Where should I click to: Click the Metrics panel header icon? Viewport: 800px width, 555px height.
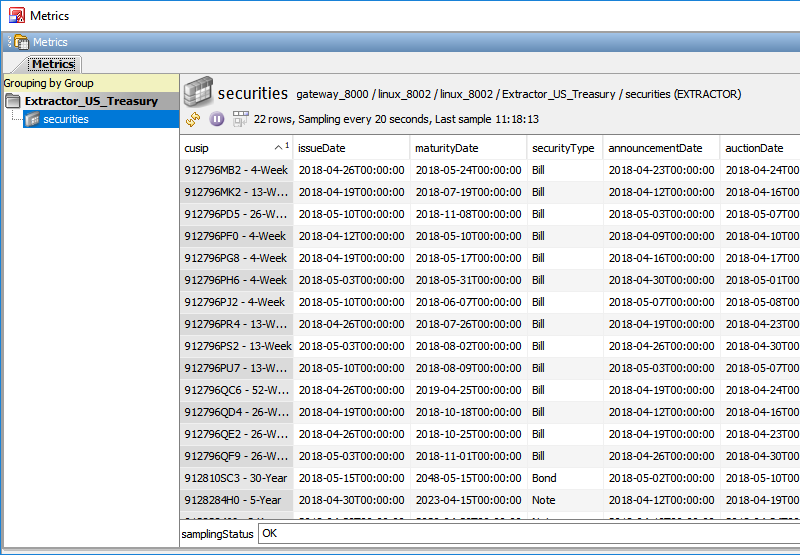click(x=20, y=42)
